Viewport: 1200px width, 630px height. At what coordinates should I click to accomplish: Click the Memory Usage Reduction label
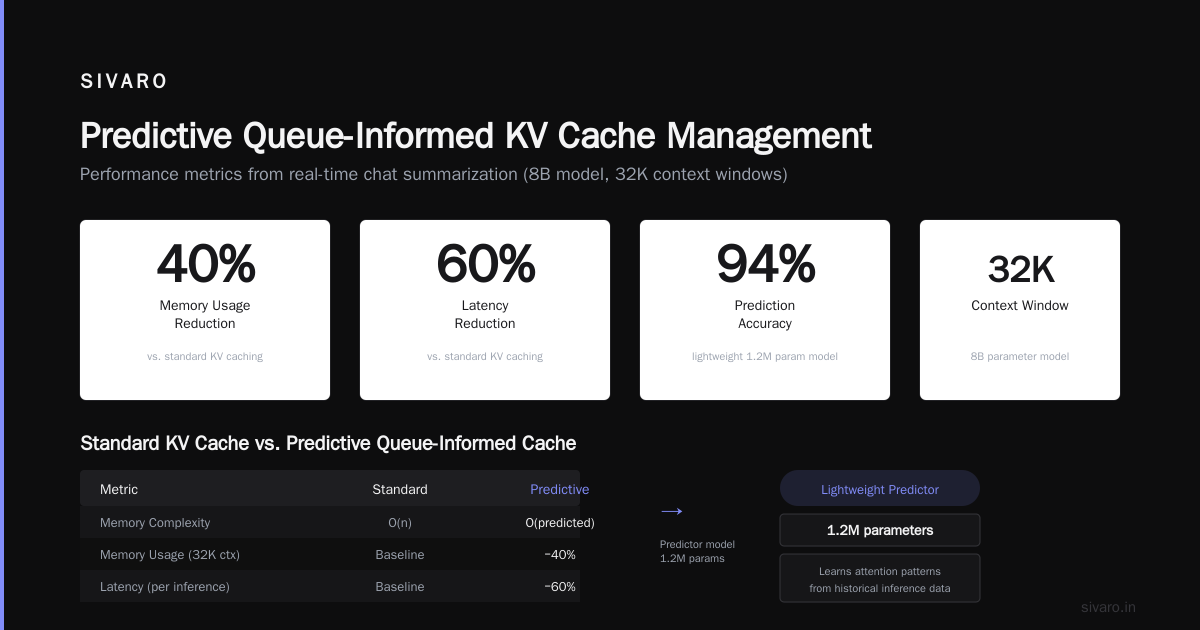205,314
